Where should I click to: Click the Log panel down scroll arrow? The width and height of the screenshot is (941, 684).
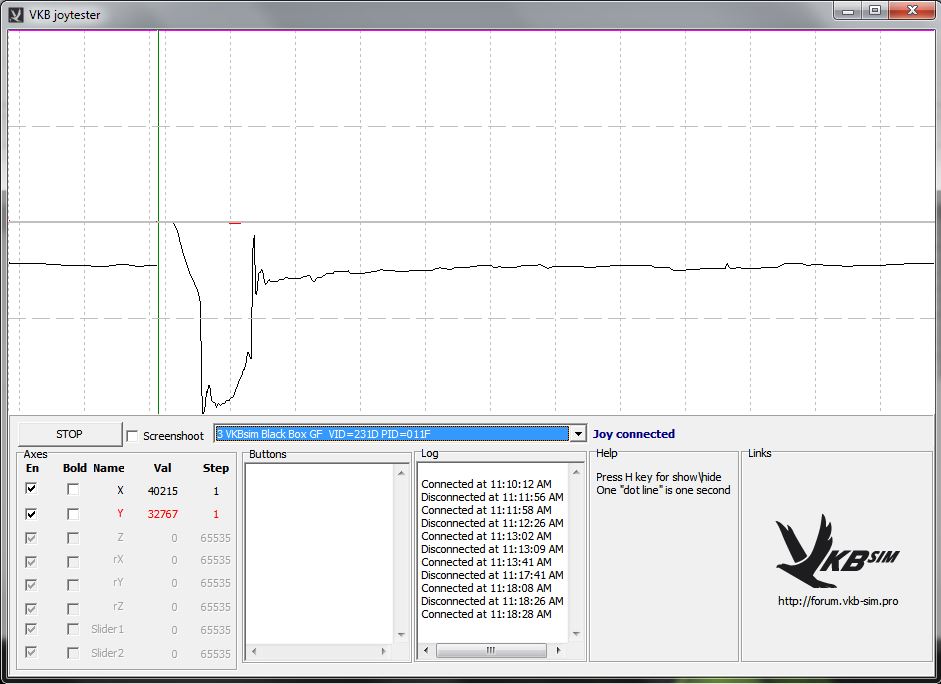tap(576, 634)
